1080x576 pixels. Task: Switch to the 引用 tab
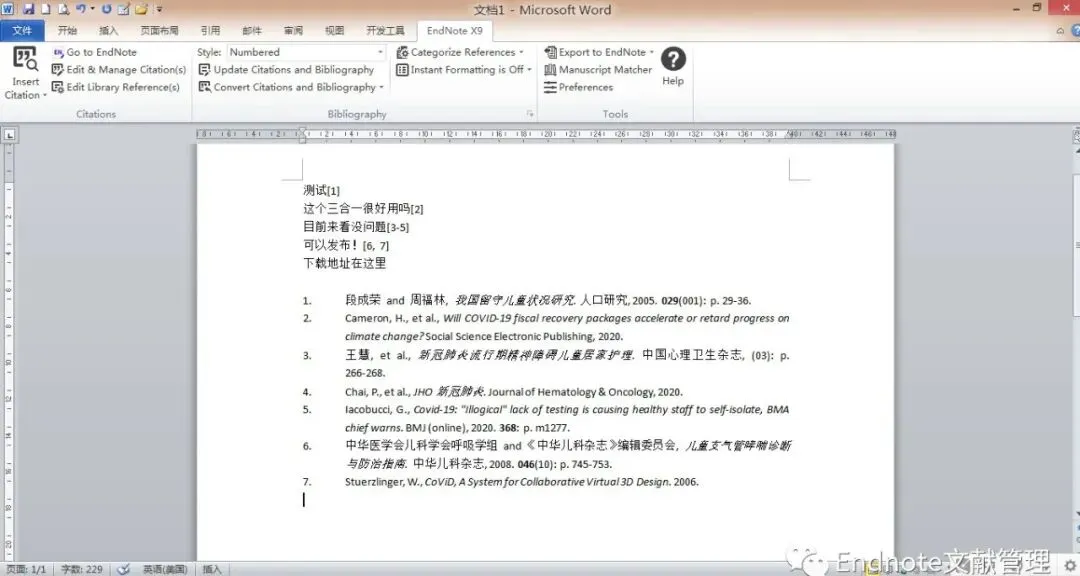[210, 30]
